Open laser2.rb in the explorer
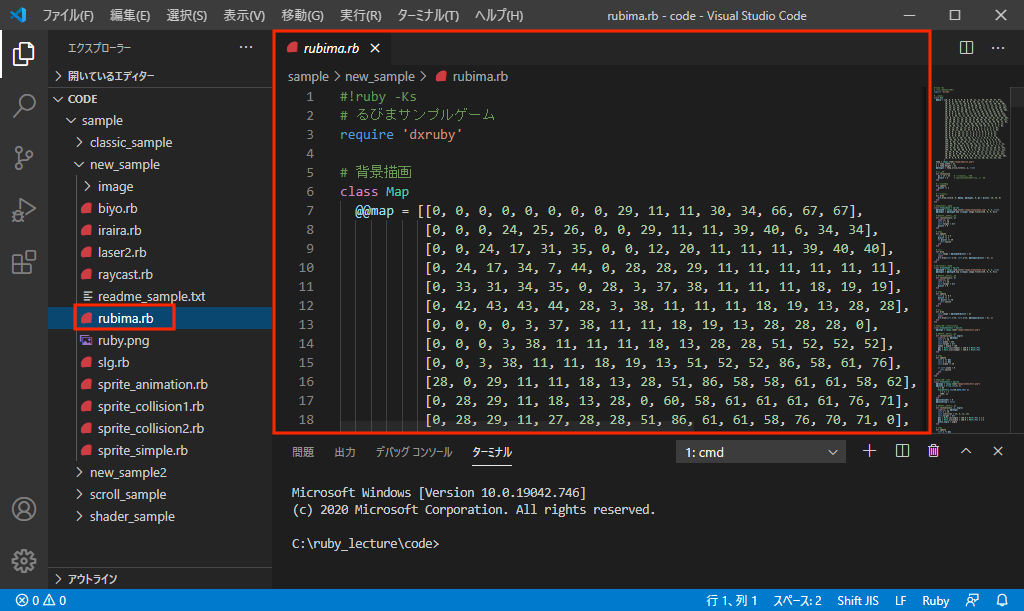This screenshot has width=1024, height=611. 160,253
